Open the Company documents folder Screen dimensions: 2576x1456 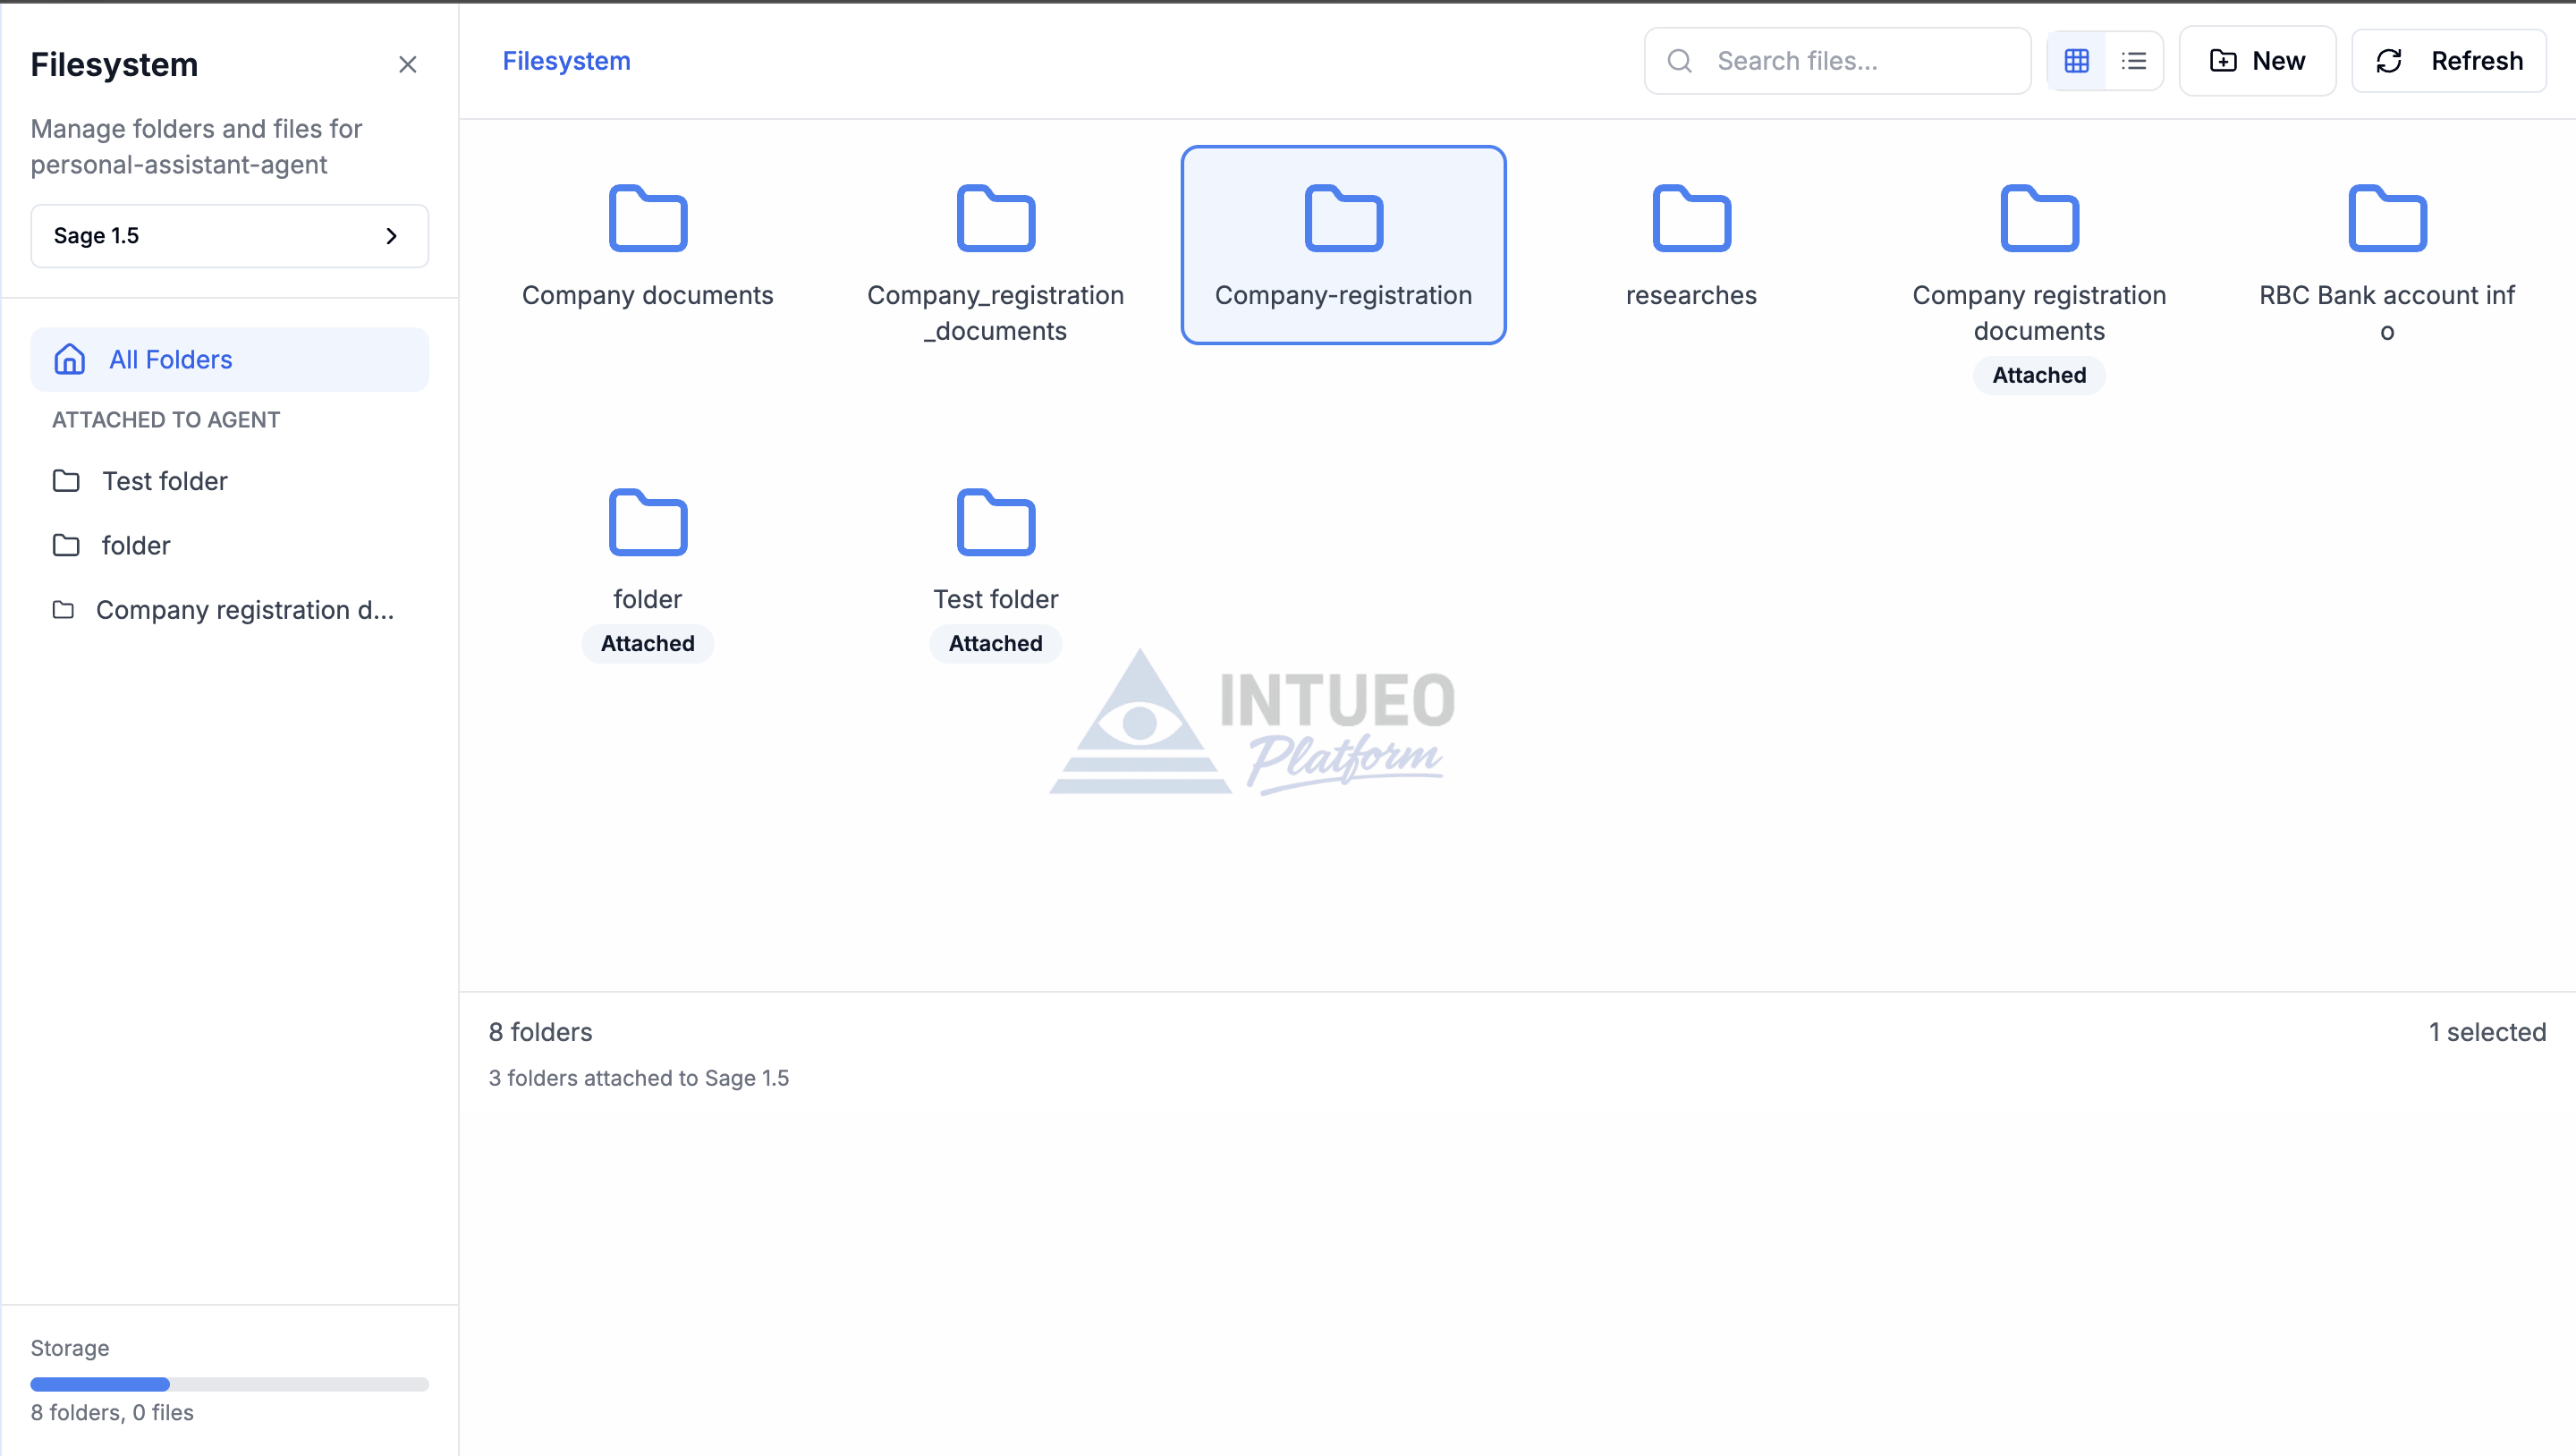648,245
